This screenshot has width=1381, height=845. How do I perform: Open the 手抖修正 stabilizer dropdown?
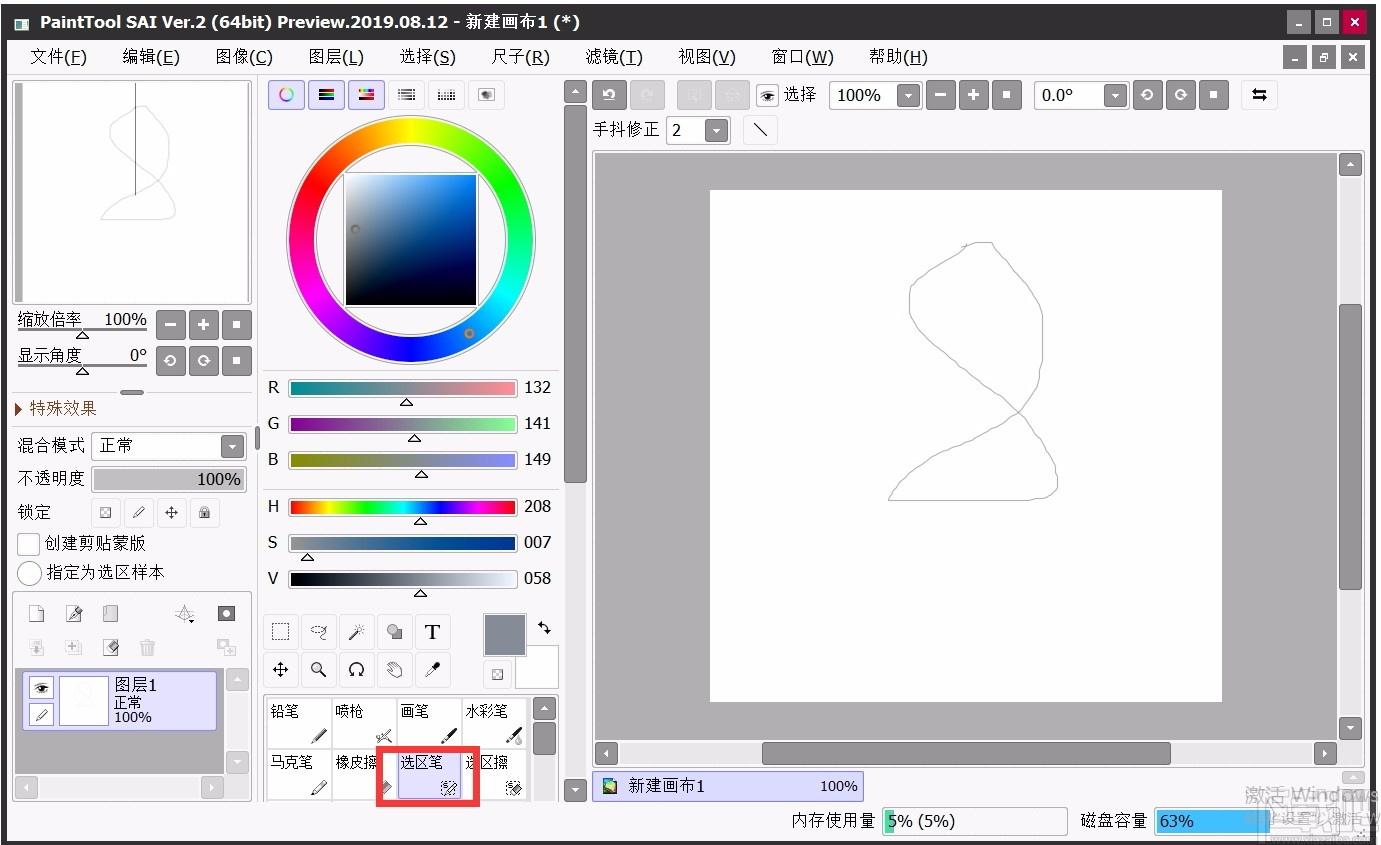click(715, 131)
